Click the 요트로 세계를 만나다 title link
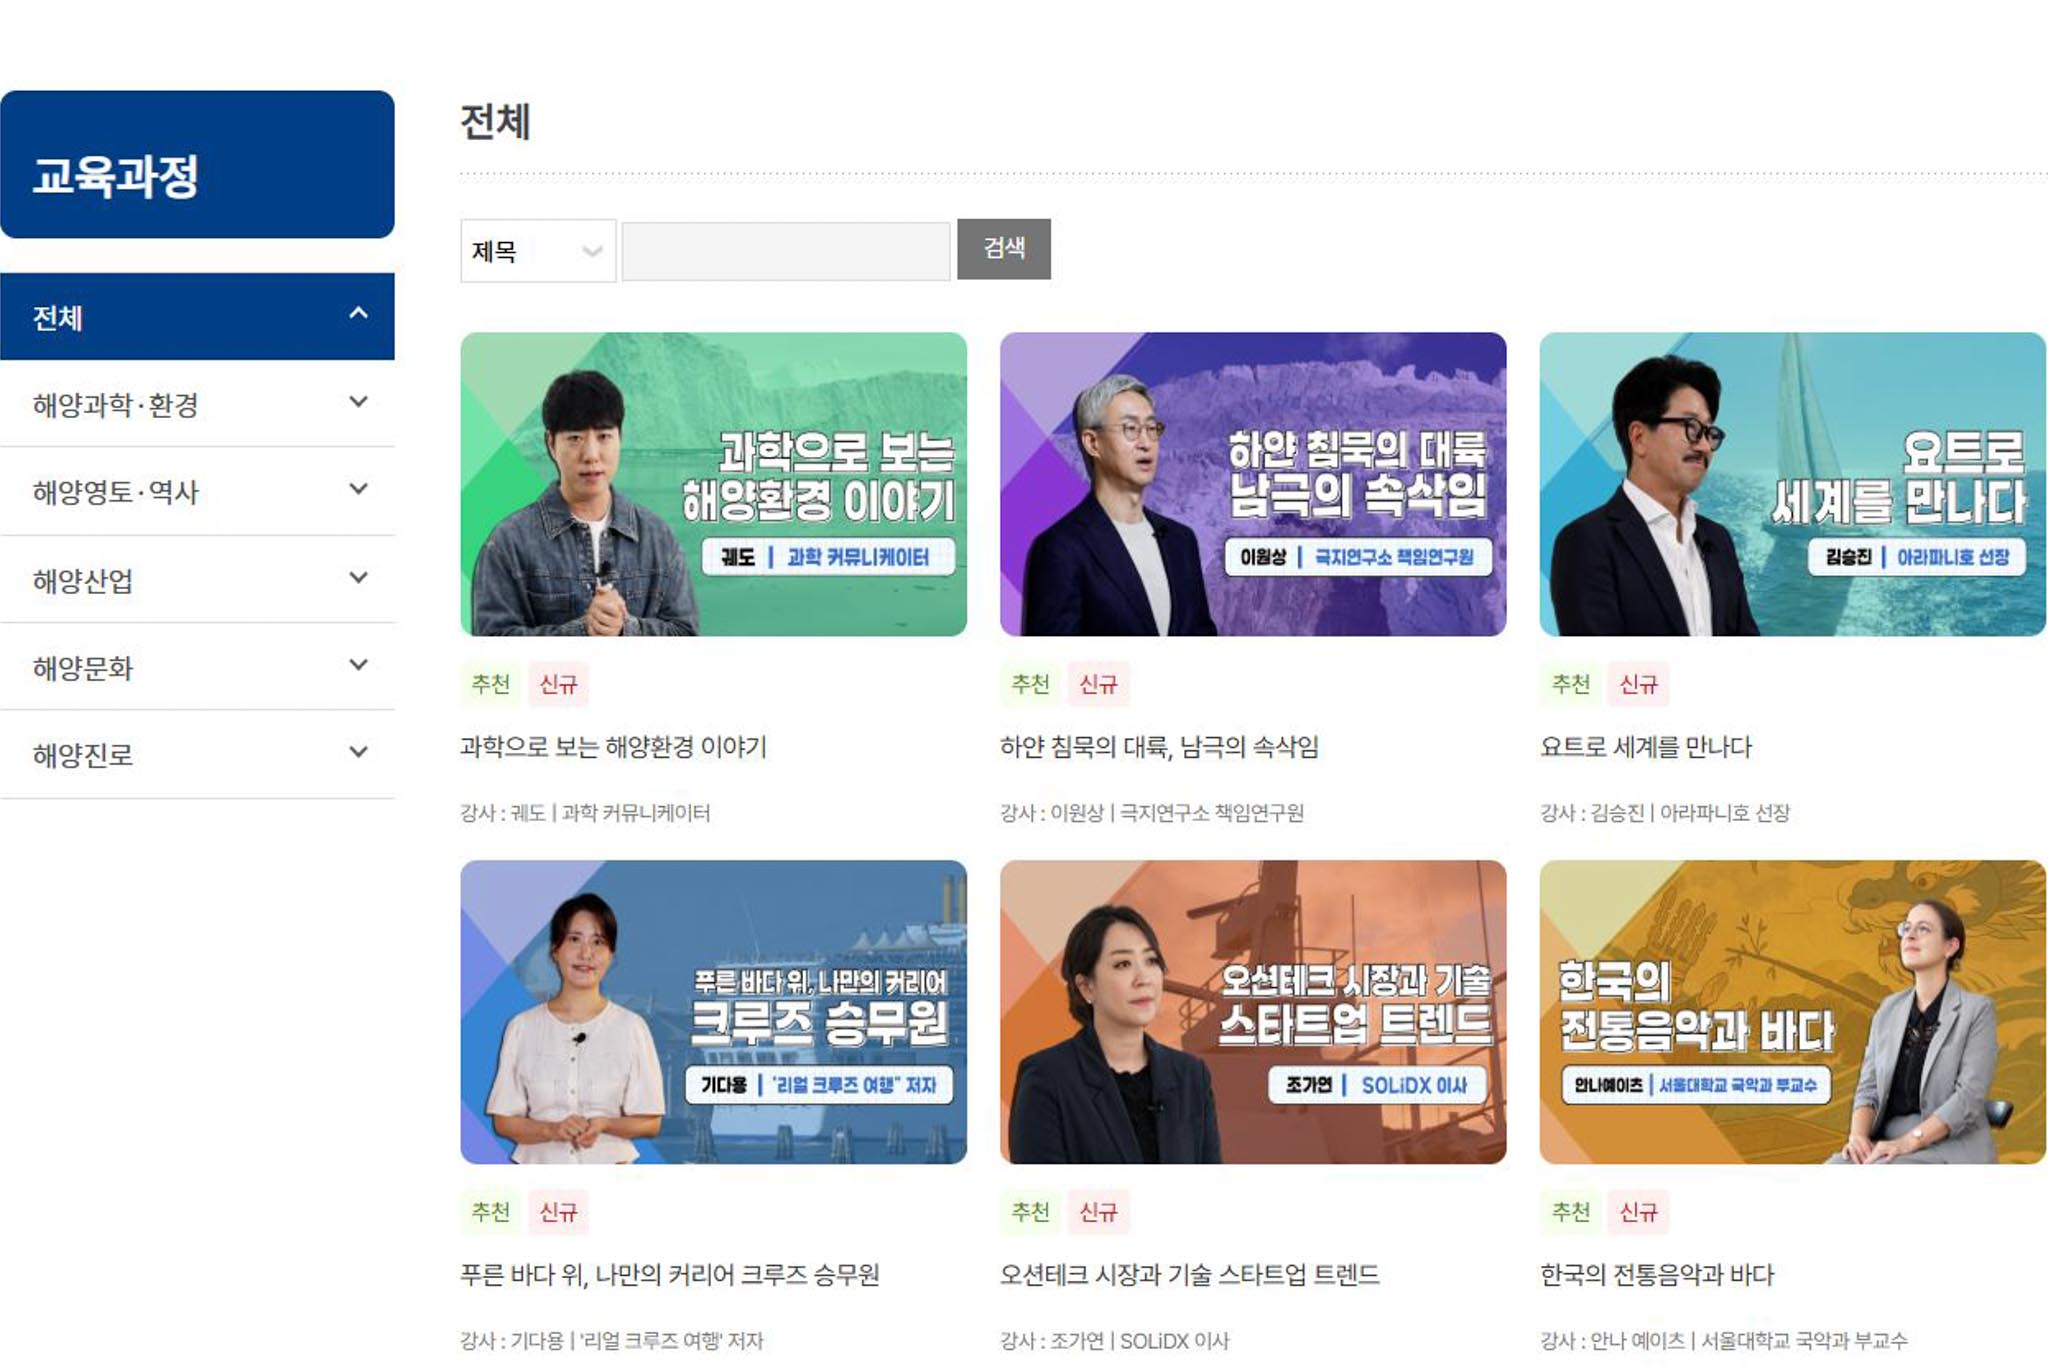The height and width of the screenshot is (1365, 2048). 1646,747
